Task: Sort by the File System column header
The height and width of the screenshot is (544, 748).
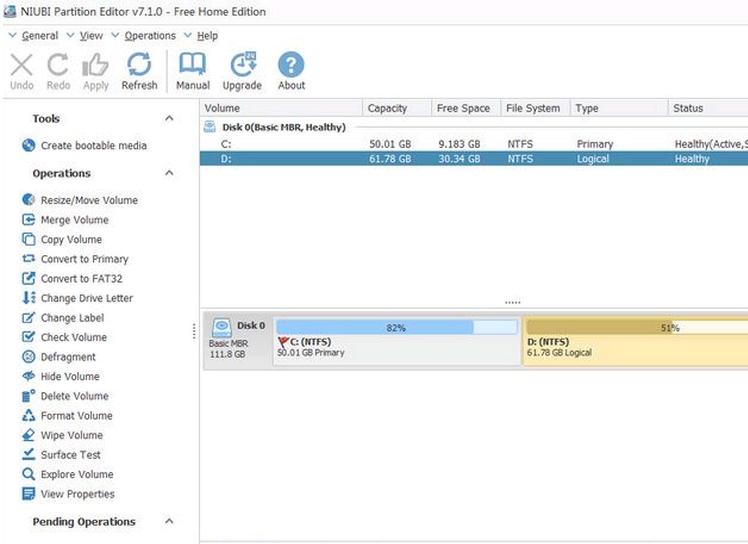Action: tap(535, 108)
